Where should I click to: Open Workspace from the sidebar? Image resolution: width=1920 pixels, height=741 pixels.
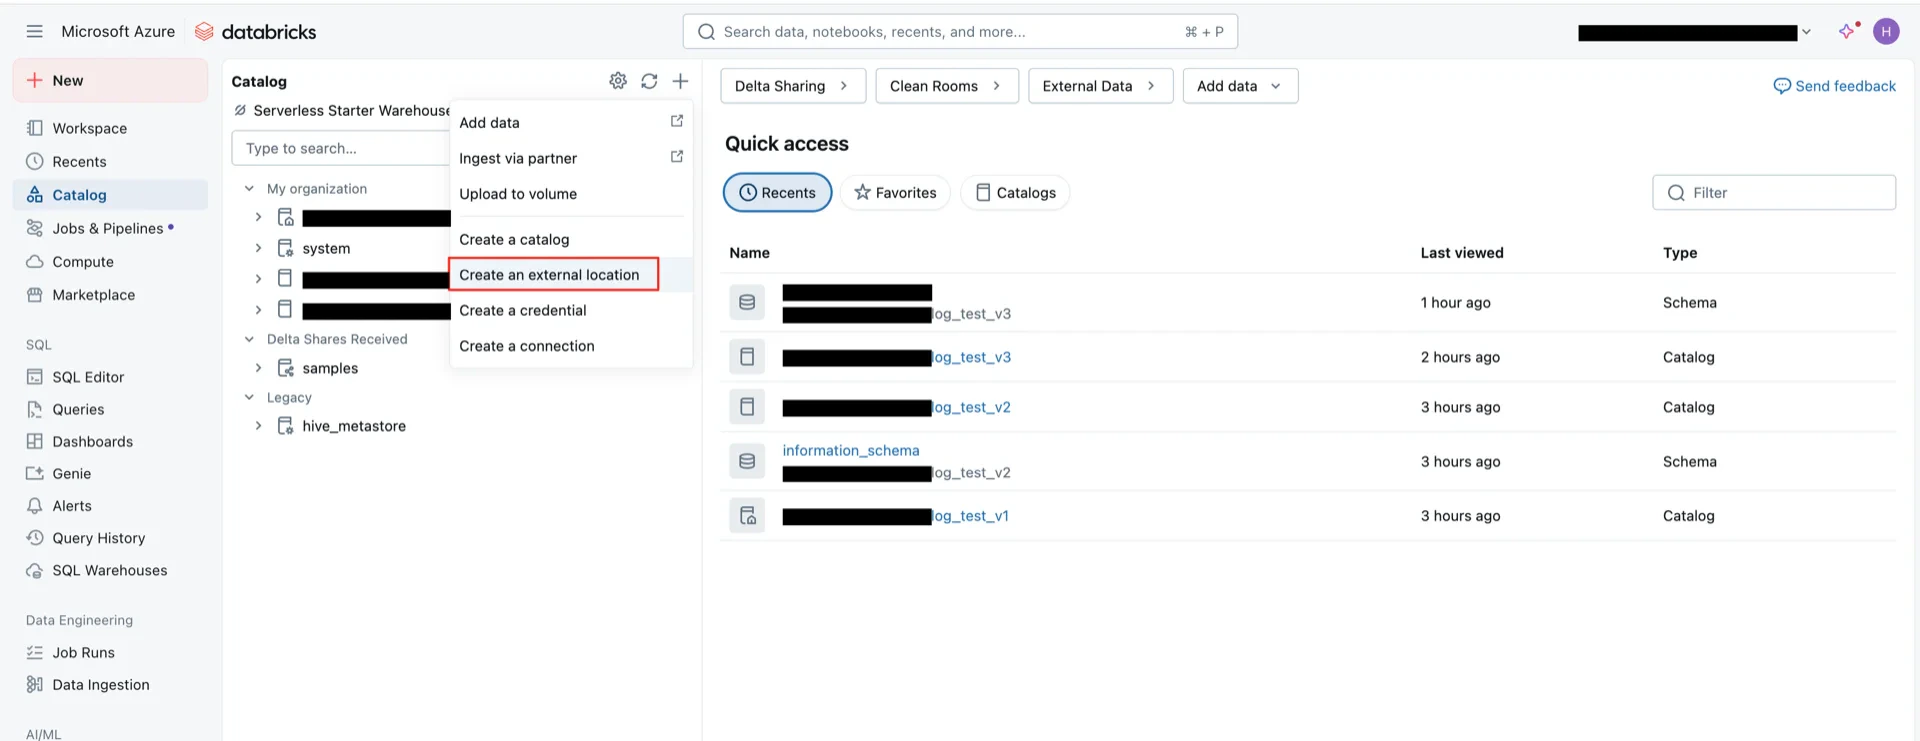(x=110, y=128)
